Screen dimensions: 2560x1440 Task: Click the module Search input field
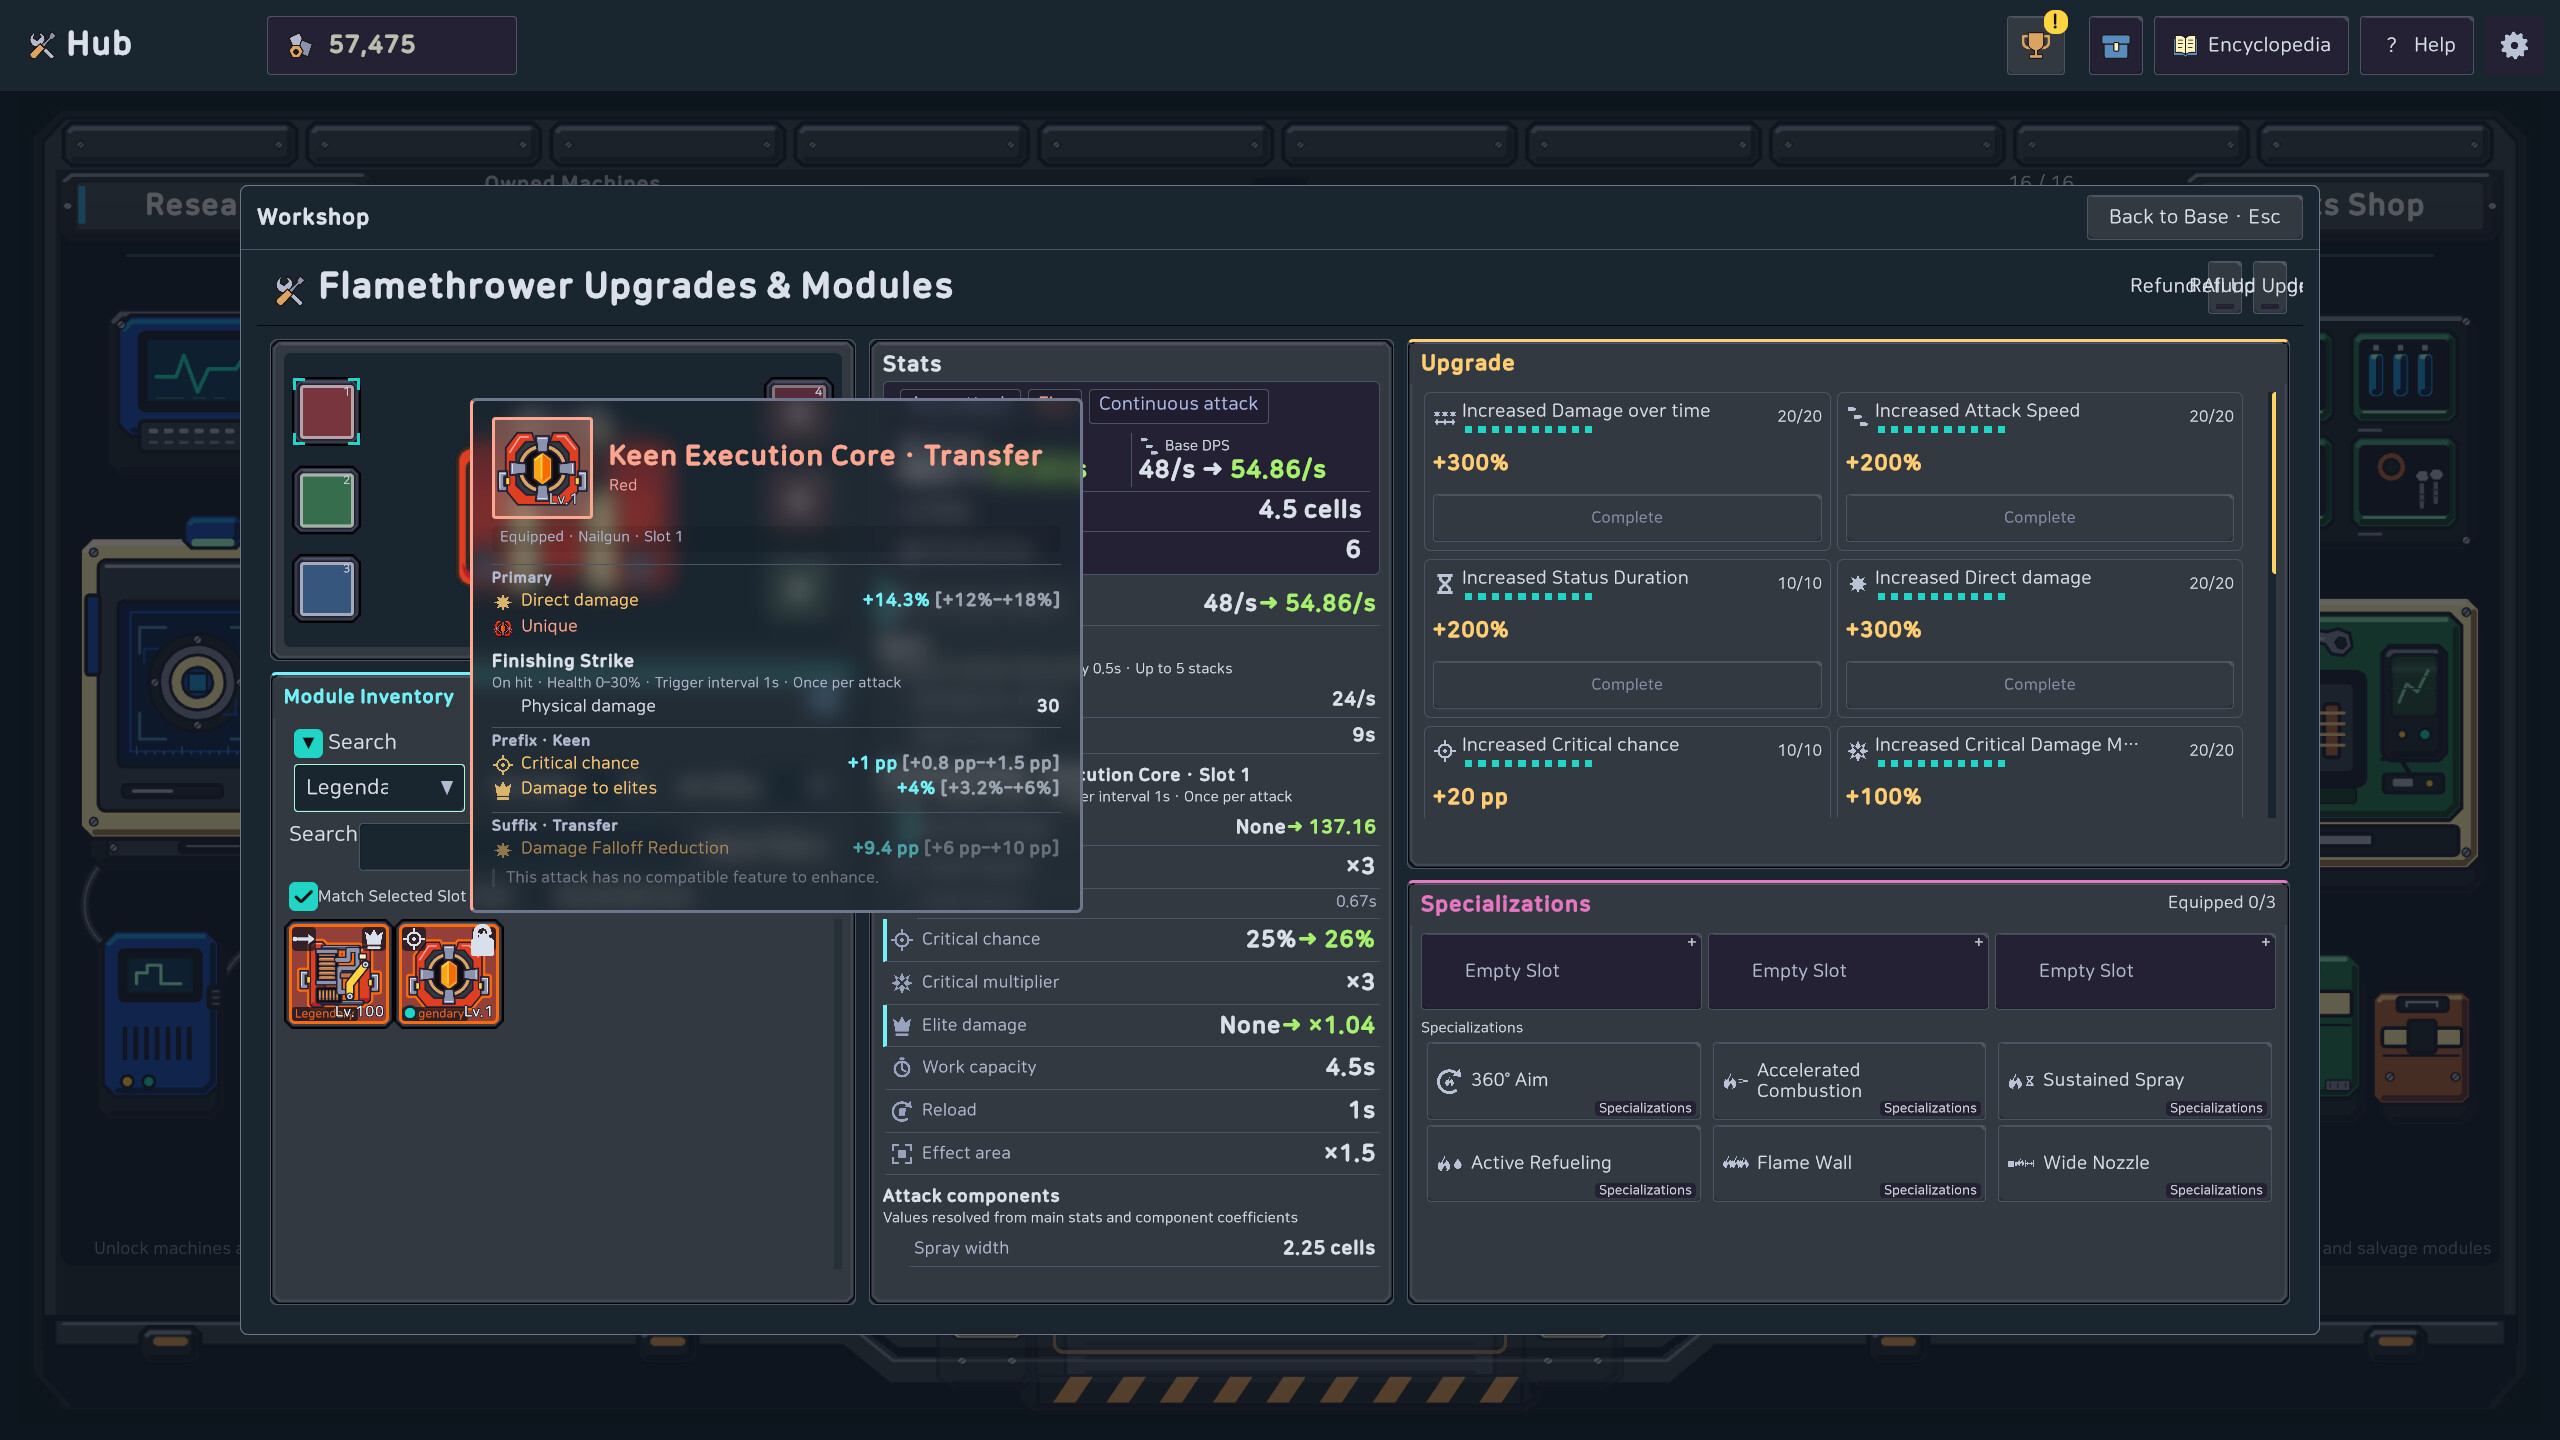(x=415, y=846)
